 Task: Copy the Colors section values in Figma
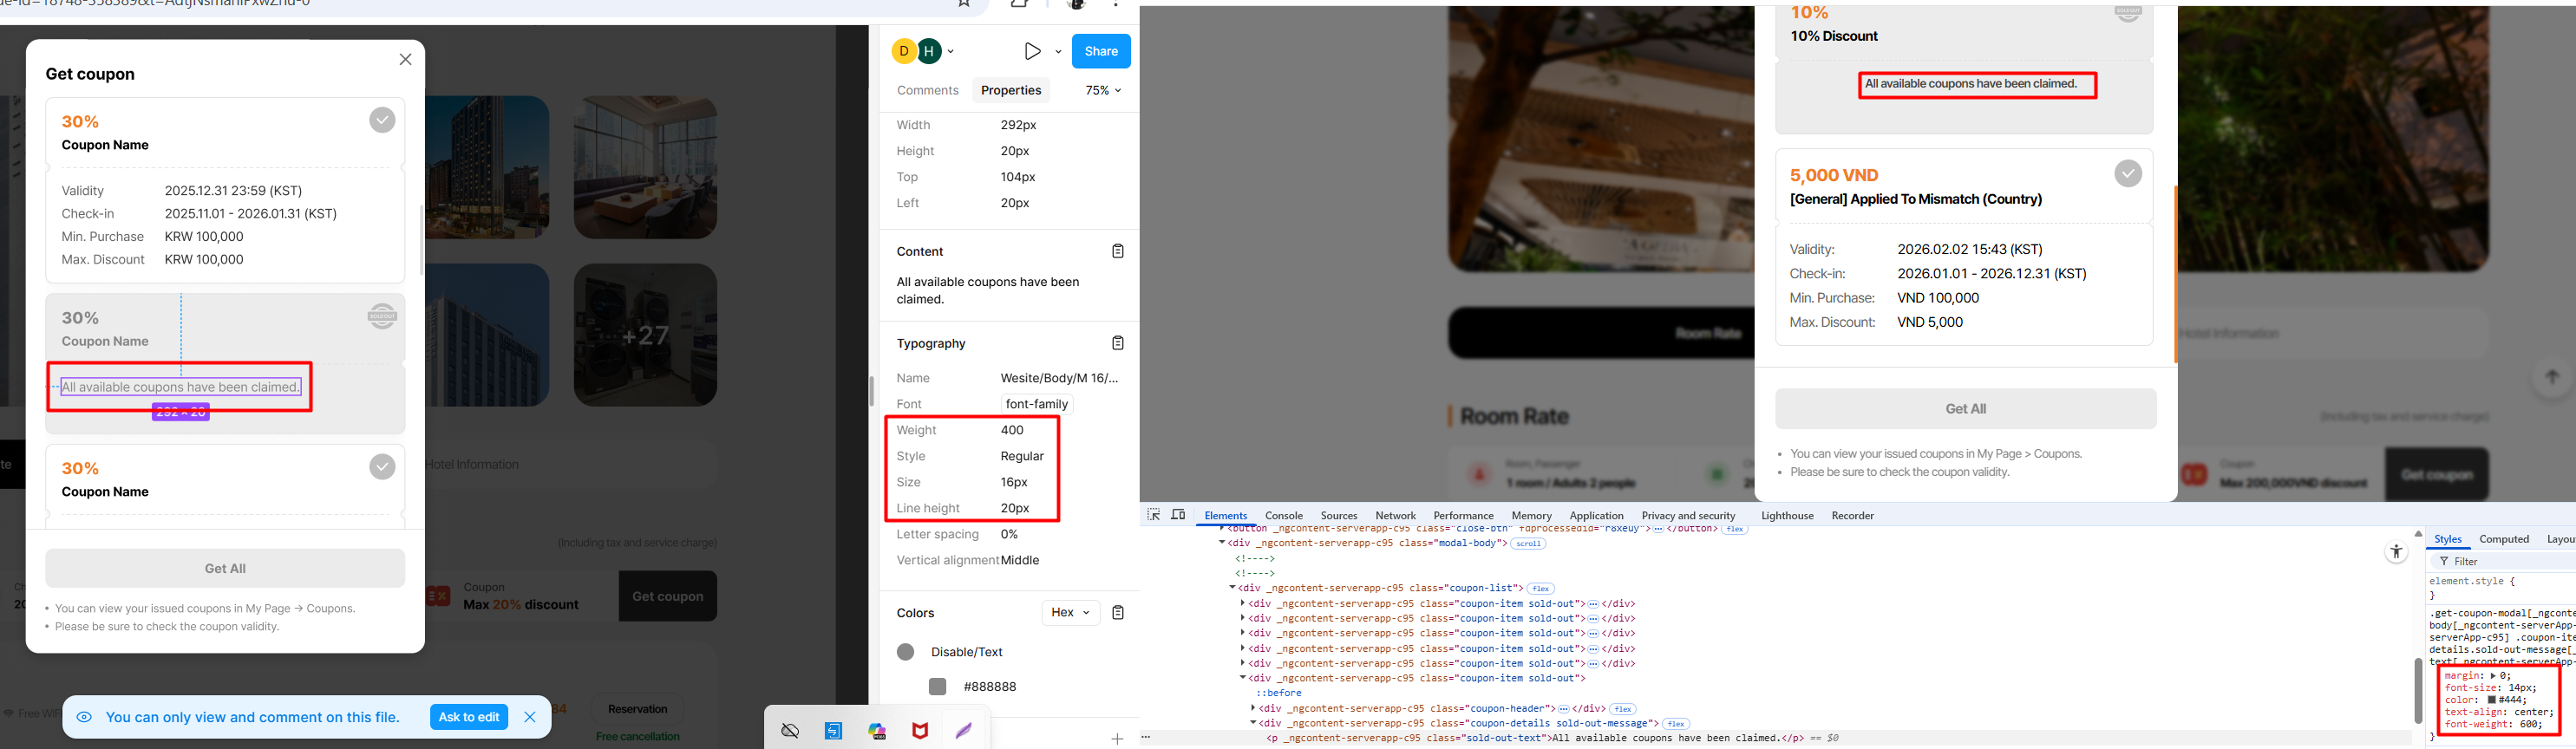coord(1118,612)
